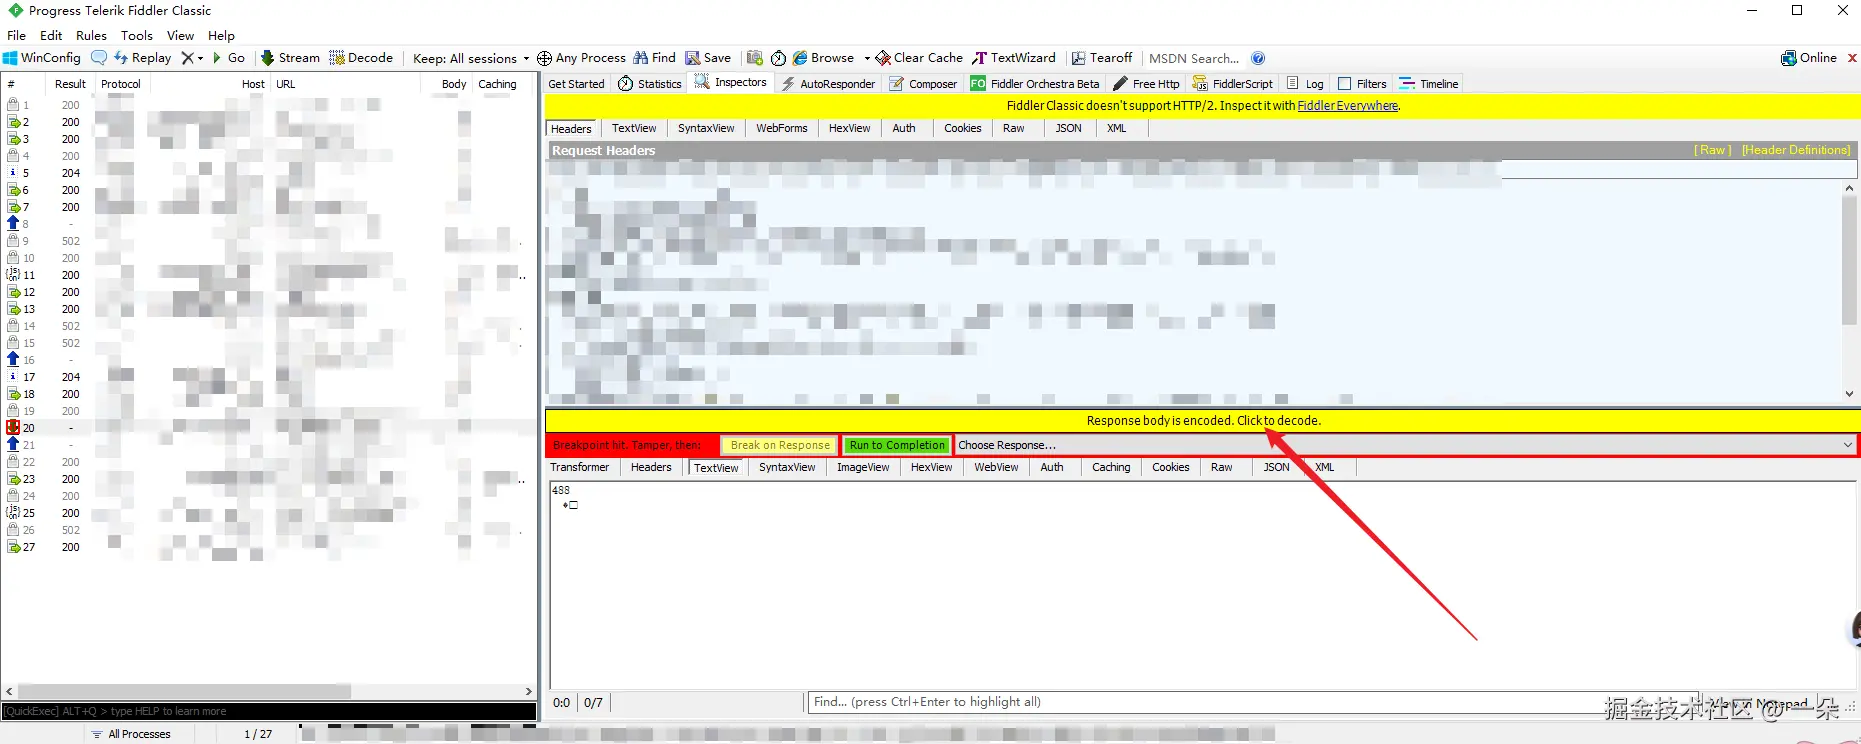The width and height of the screenshot is (1861, 744).
Task: Focus the MSDN Search field
Action: [1194, 58]
